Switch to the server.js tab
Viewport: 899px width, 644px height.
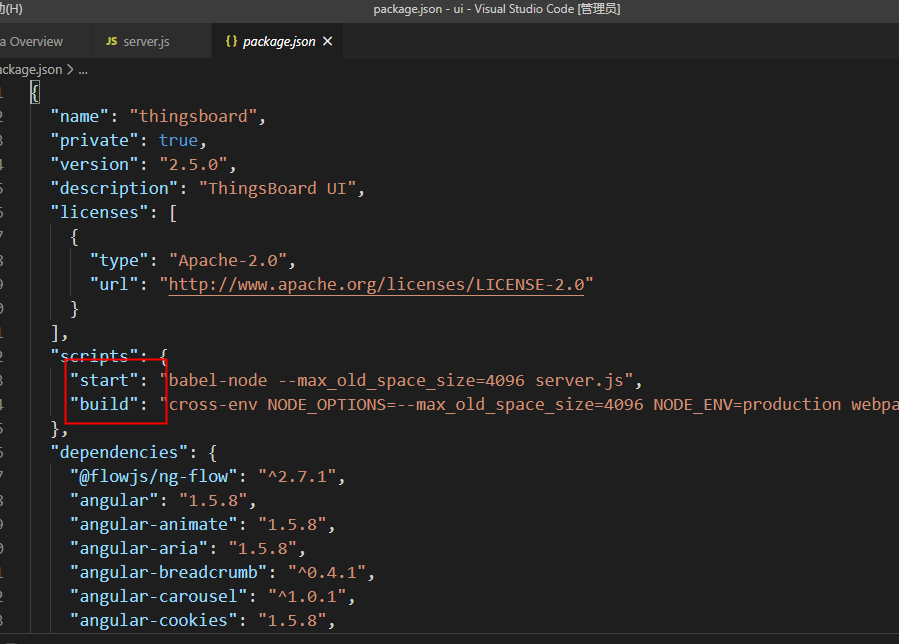click(x=146, y=41)
